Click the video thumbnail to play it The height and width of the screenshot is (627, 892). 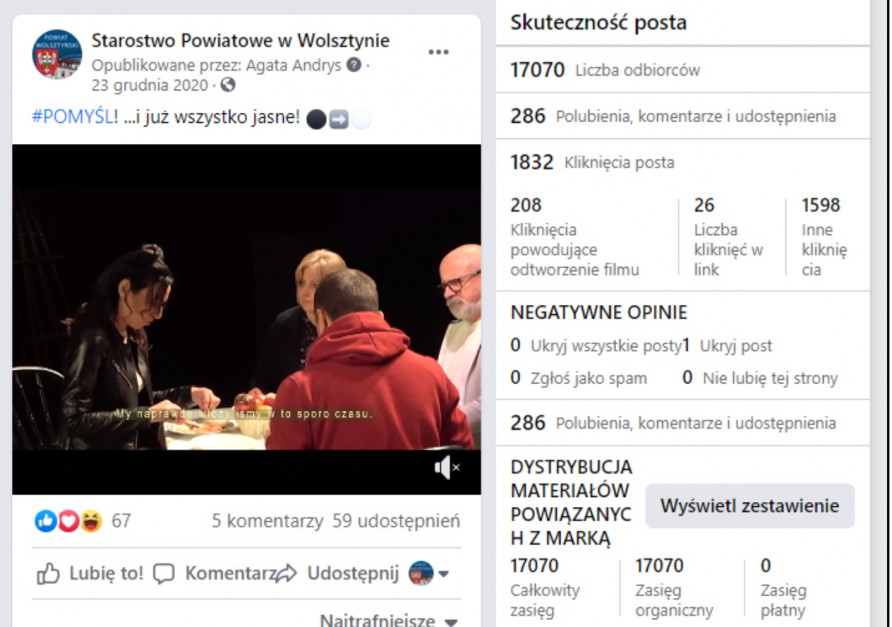246,319
